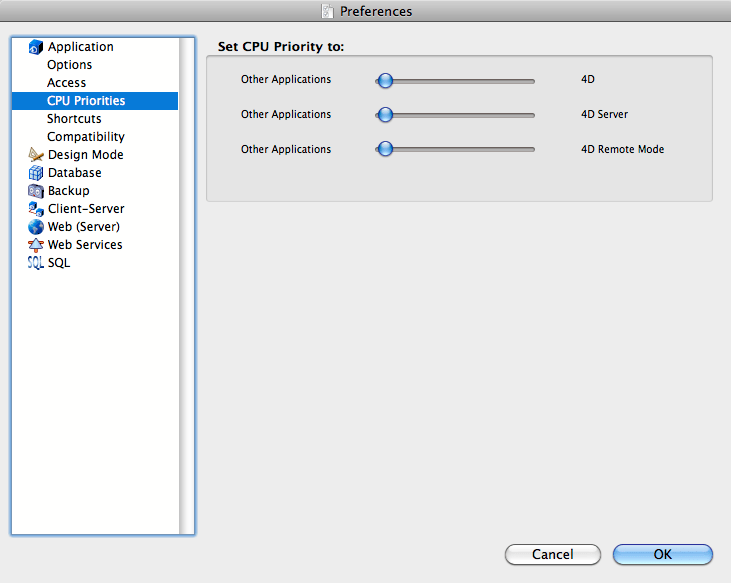Click the Design Mode ruler icon
731x583 pixels.
(35, 155)
